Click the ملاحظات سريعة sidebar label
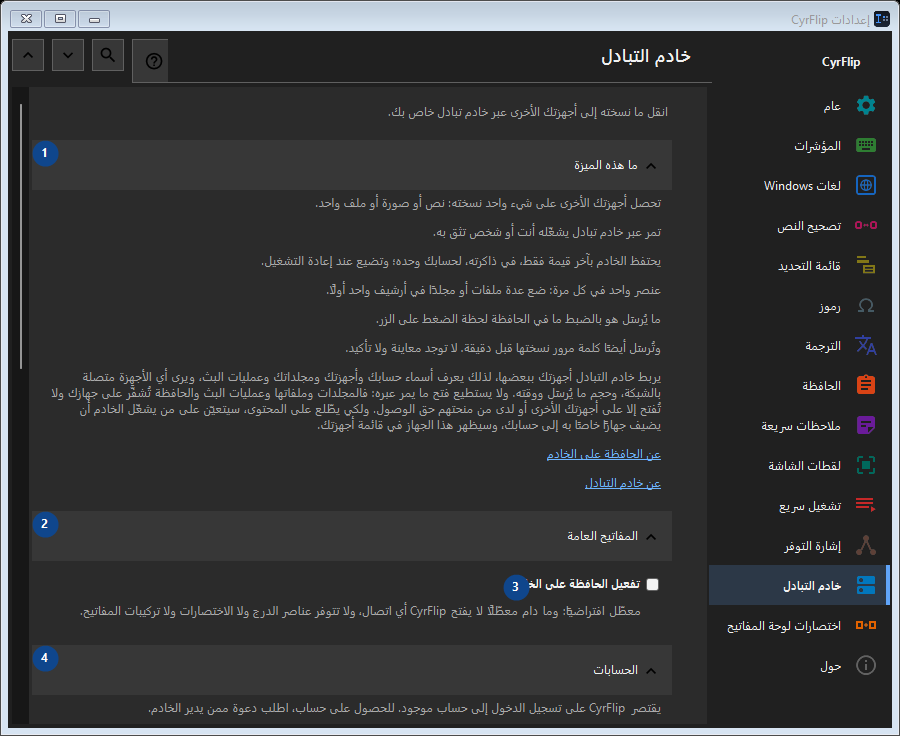Viewport: 900px width, 736px height. point(801,425)
